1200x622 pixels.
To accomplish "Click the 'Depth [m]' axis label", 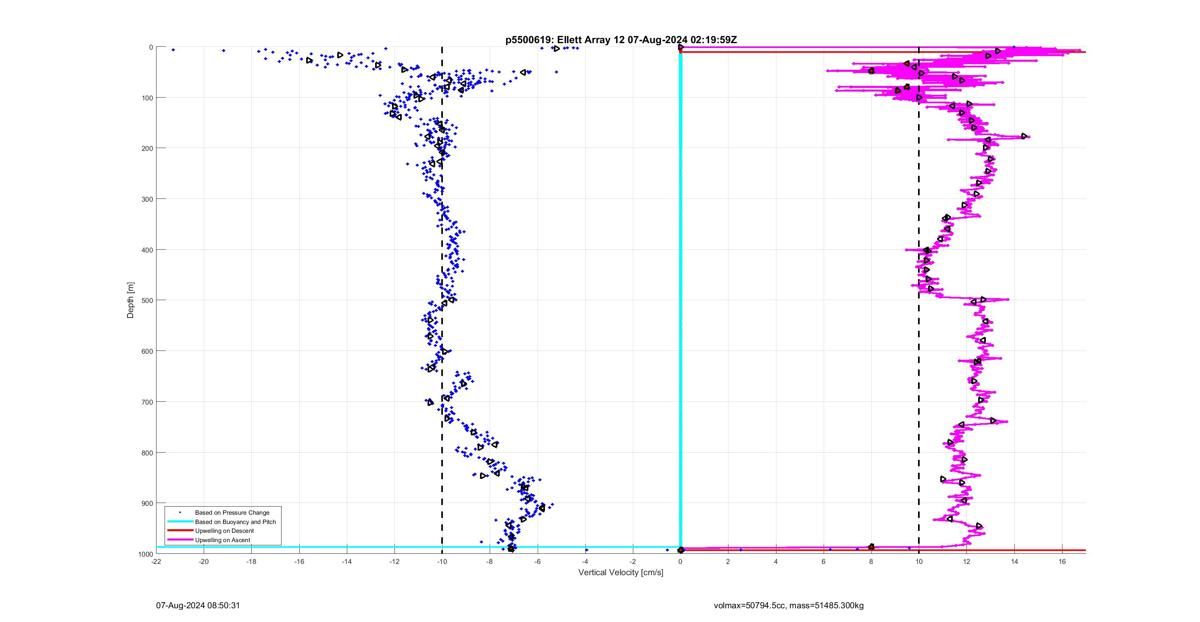I will 130,300.
